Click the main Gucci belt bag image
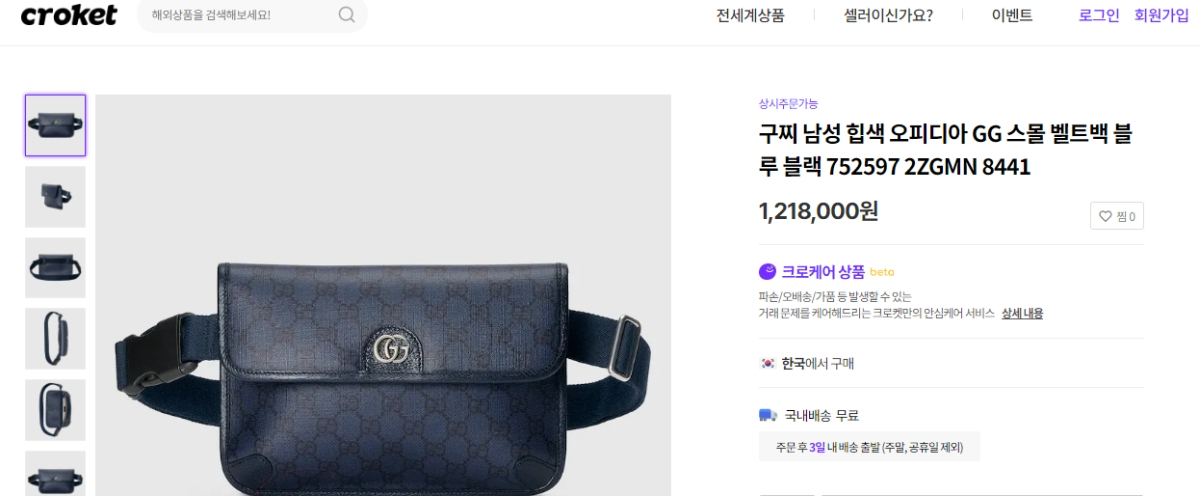 [383, 295]
